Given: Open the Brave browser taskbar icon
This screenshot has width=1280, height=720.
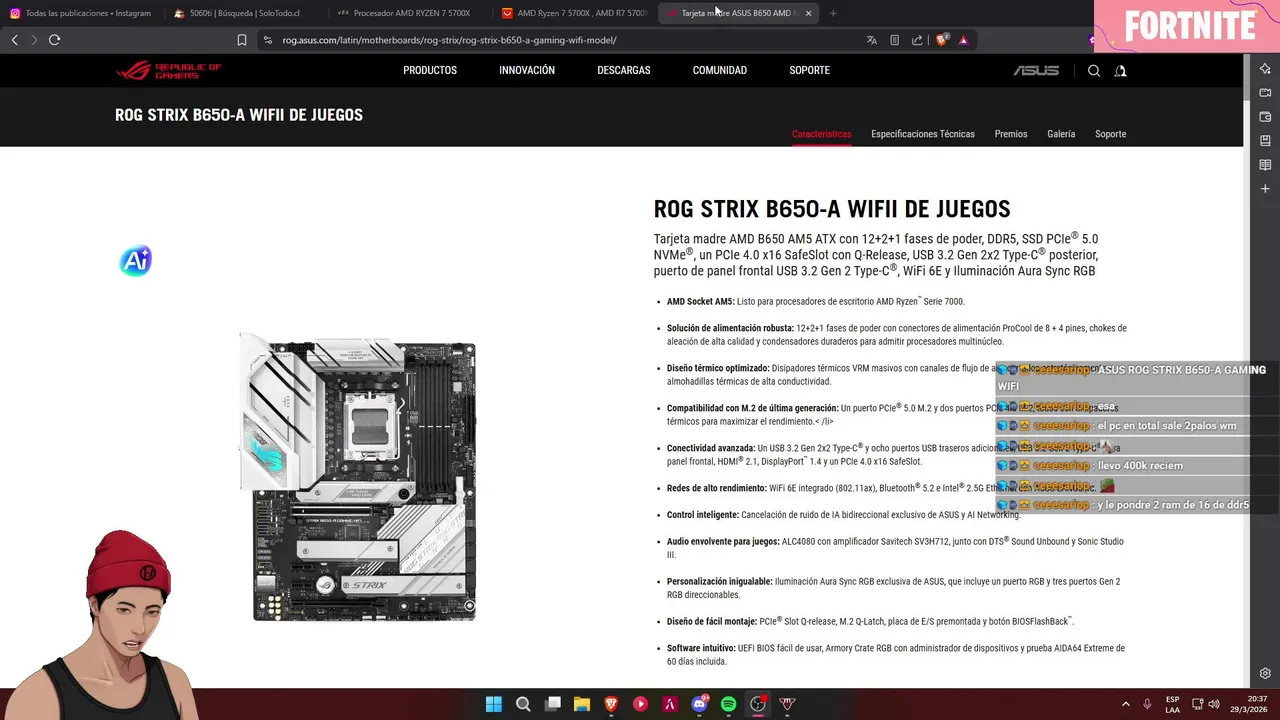Looking at the screenshot, I should (x=611, y=704).
